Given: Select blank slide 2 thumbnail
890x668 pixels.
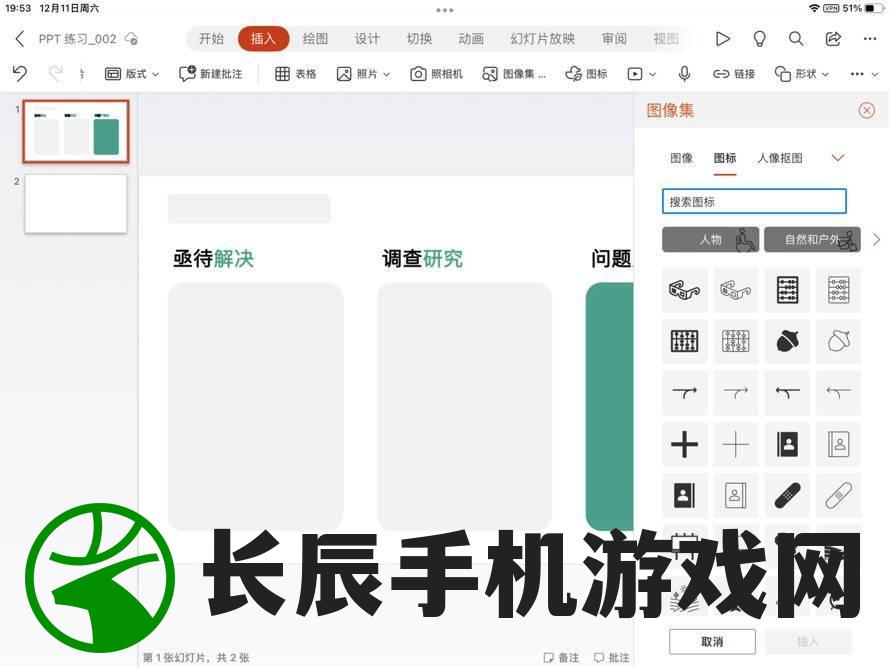Looking at the screenshot, I should coord(76,204).
